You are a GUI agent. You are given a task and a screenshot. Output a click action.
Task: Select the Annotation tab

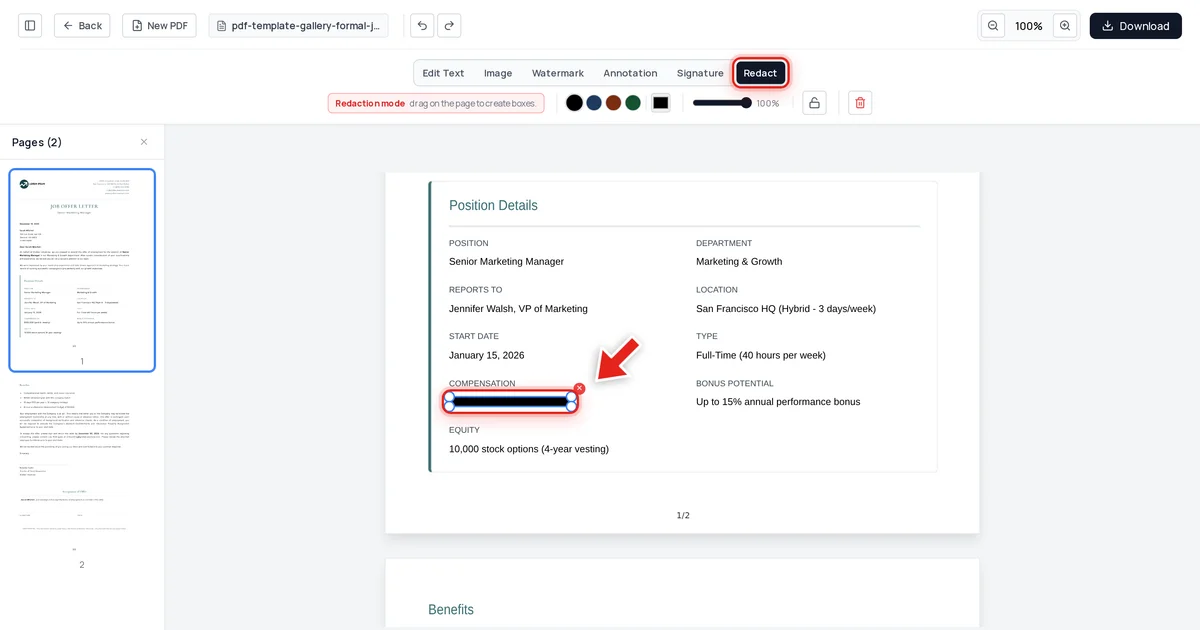(x=630, y=73)
